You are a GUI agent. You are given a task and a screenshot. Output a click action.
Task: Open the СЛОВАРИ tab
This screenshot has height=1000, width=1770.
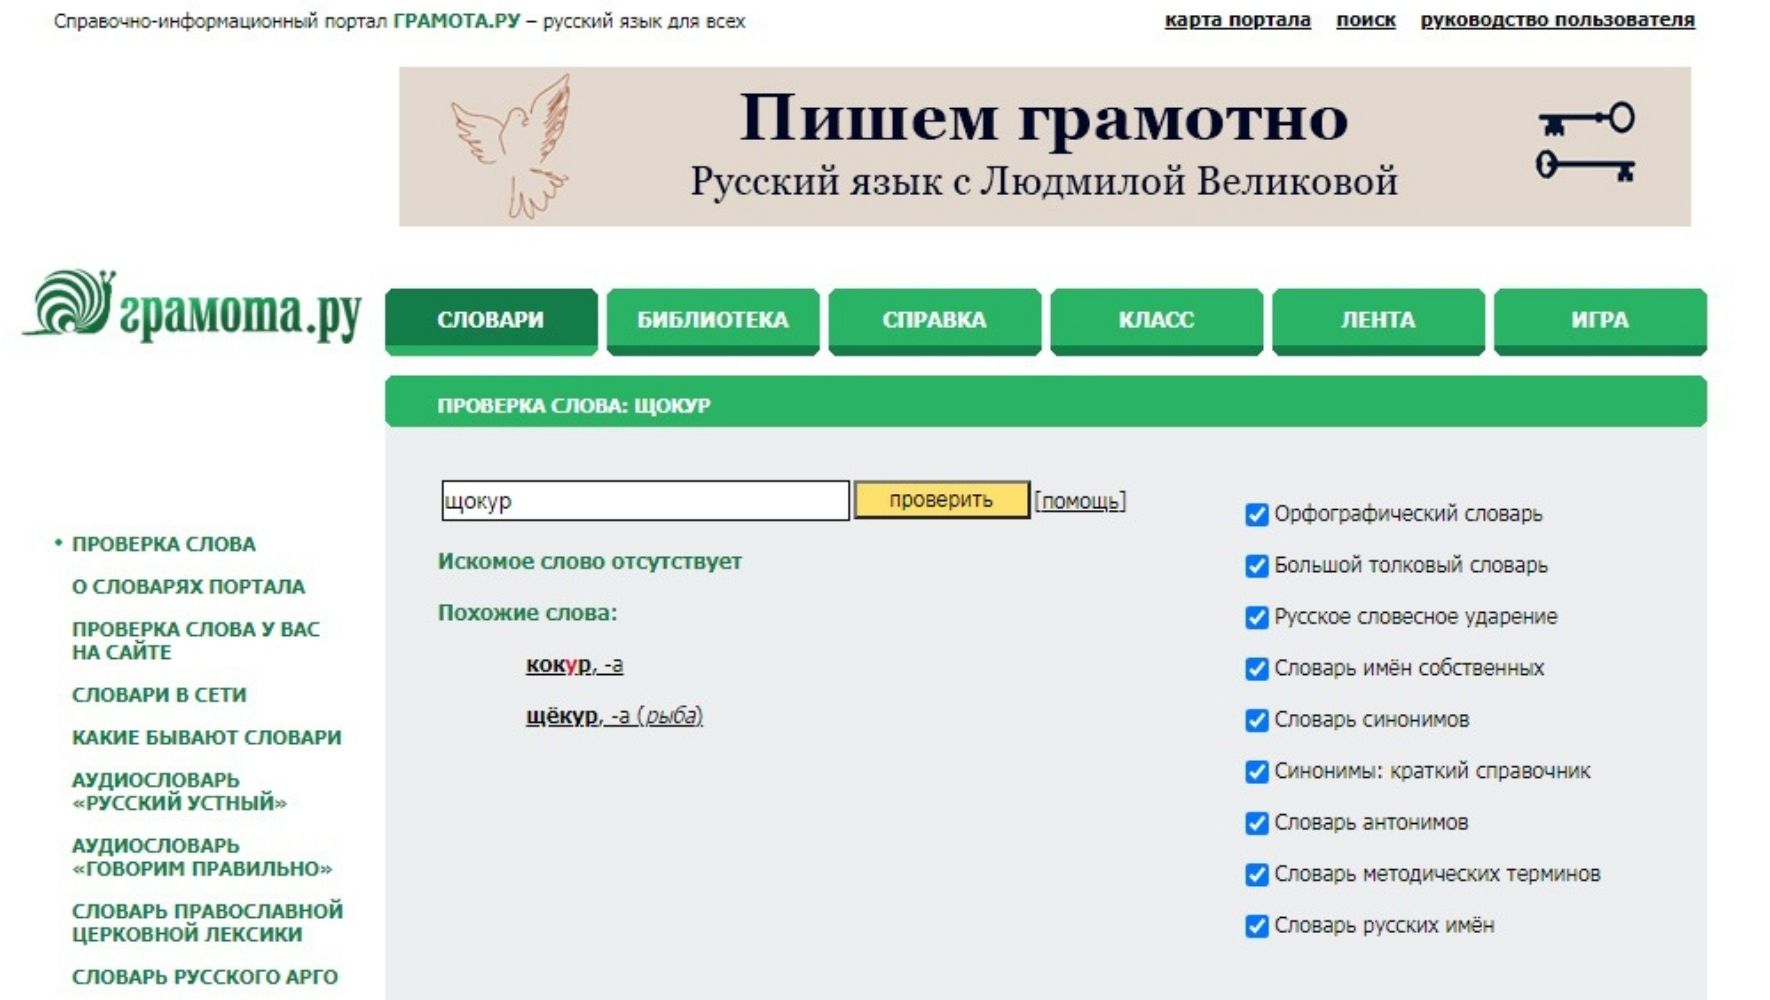coord(491,321)
